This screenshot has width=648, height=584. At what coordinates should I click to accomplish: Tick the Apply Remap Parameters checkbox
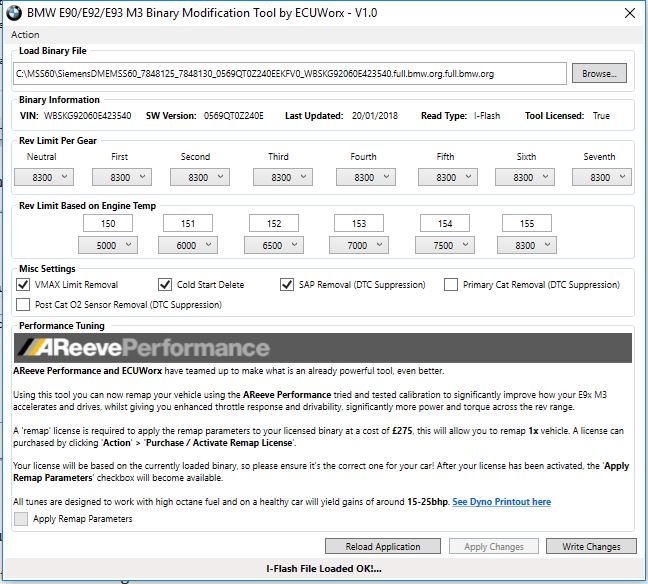(x=21, y=519)
